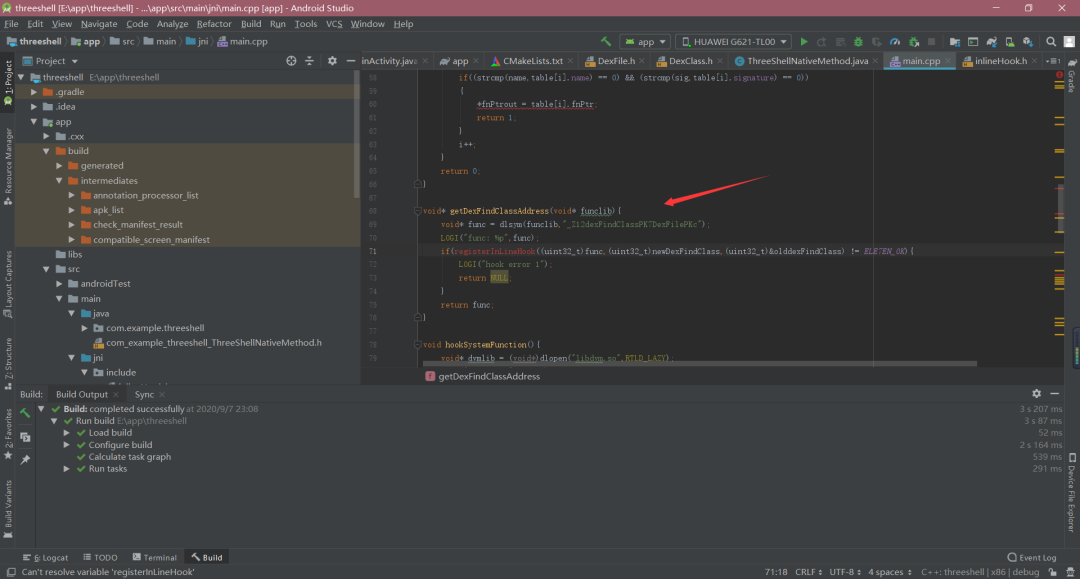Expand the .idea folder
The height and width of the screenshot is (579, 1080).
tap(34, 107)
